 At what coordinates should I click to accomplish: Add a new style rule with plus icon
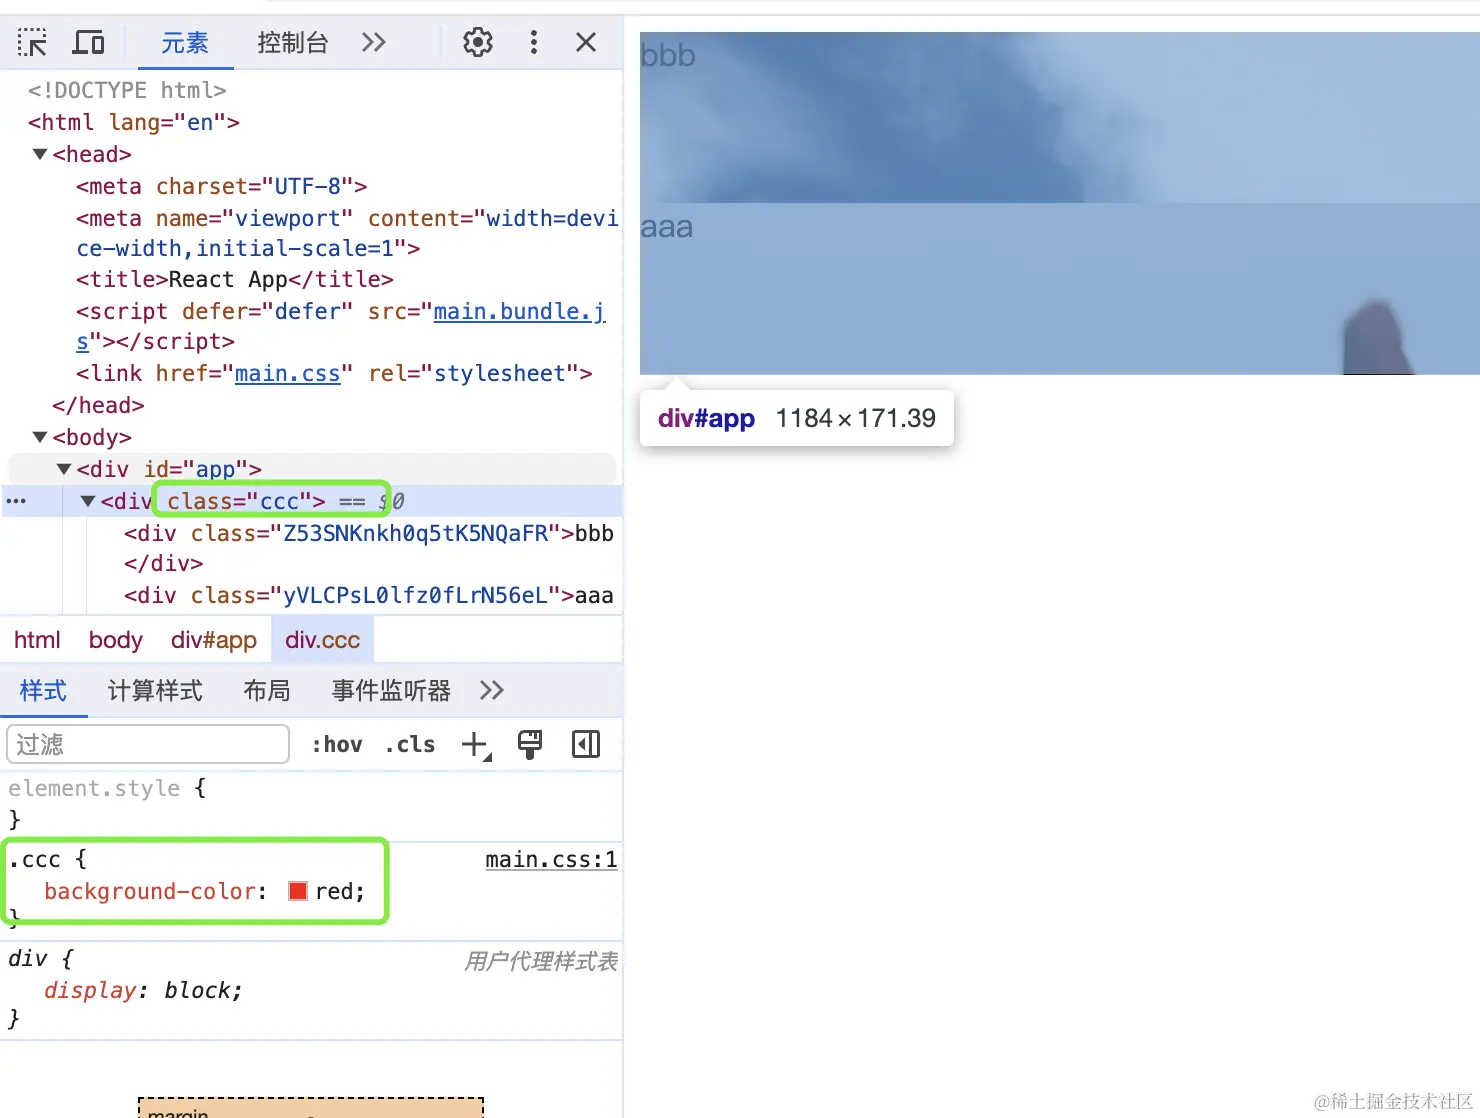476,745
